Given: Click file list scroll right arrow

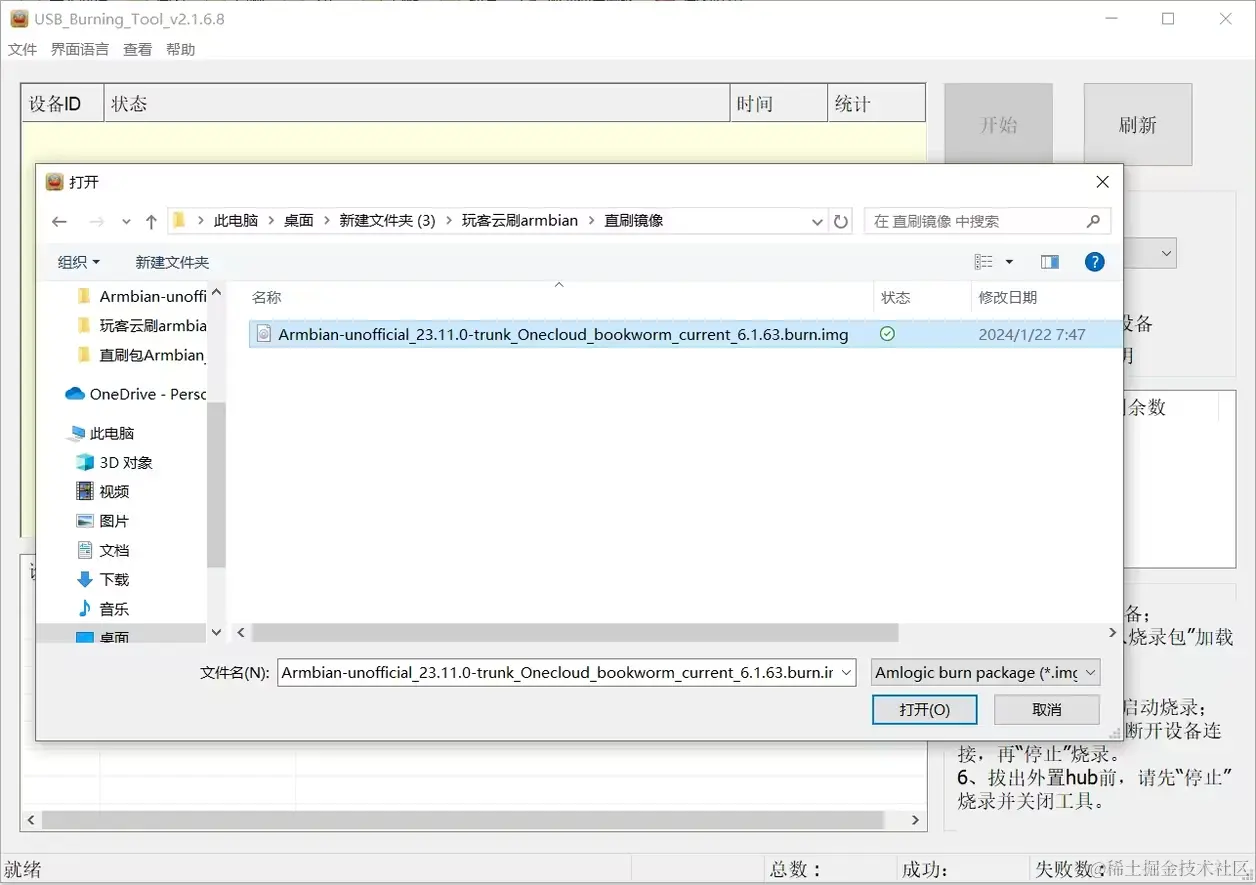Looking at the screenshot, I should (1111, 633).
